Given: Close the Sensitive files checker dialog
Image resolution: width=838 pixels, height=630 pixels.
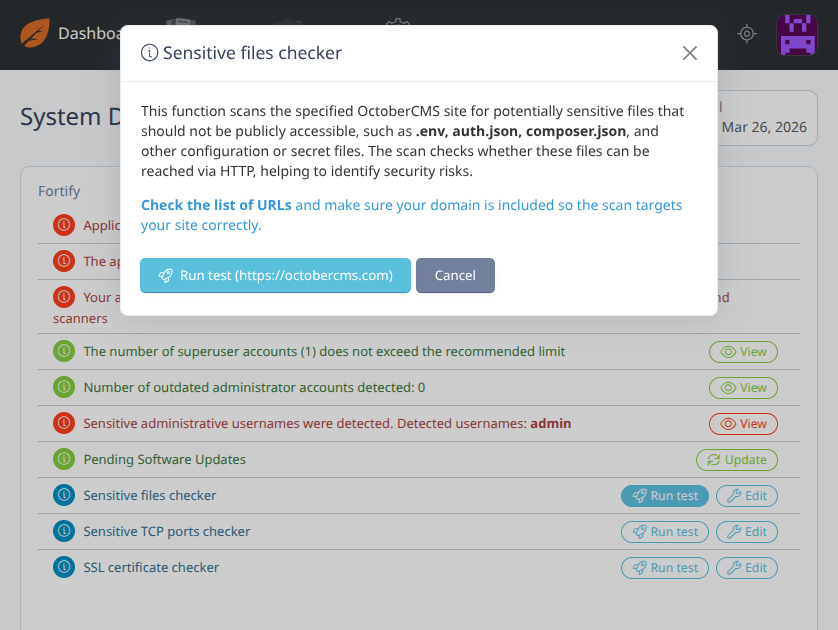Looking at the screenshot, I should tap(690, 54).
